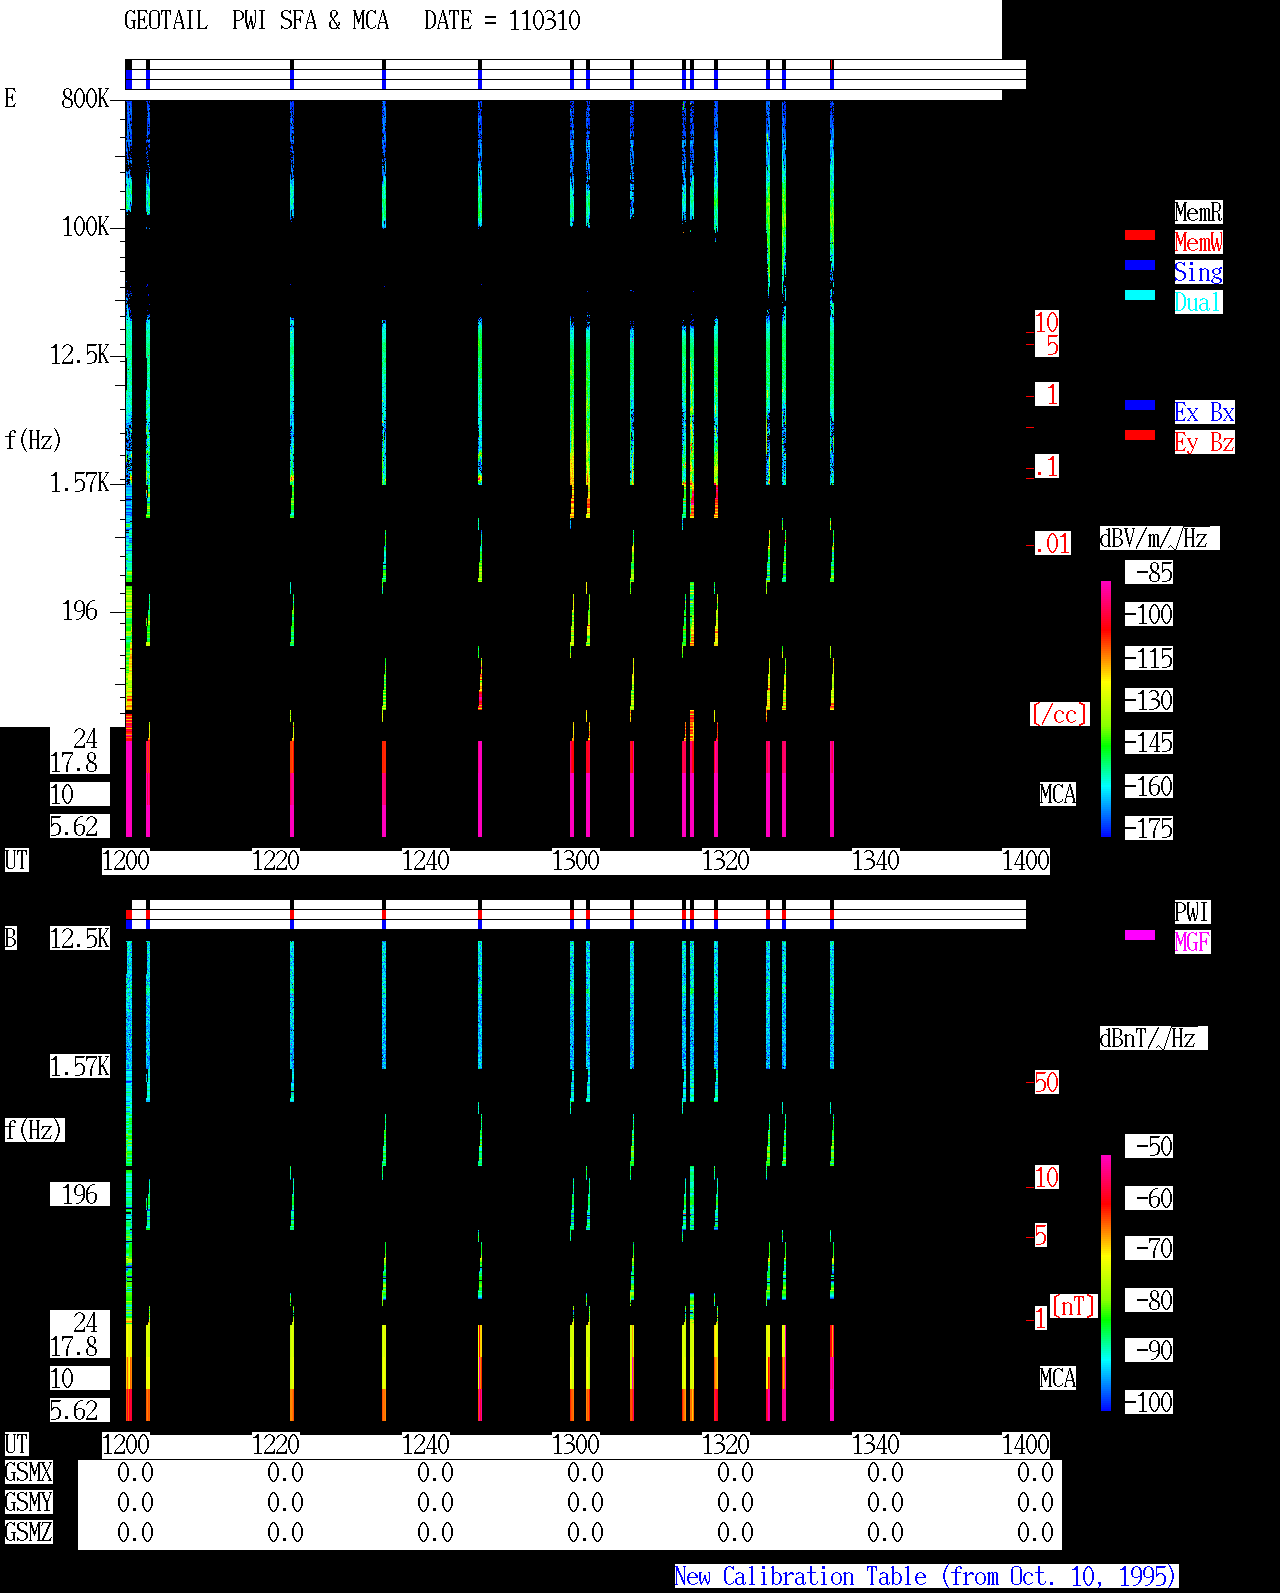Click the MemR legend label
The height and width of the screenshot is (1593, 1280).
point(1198,212)
